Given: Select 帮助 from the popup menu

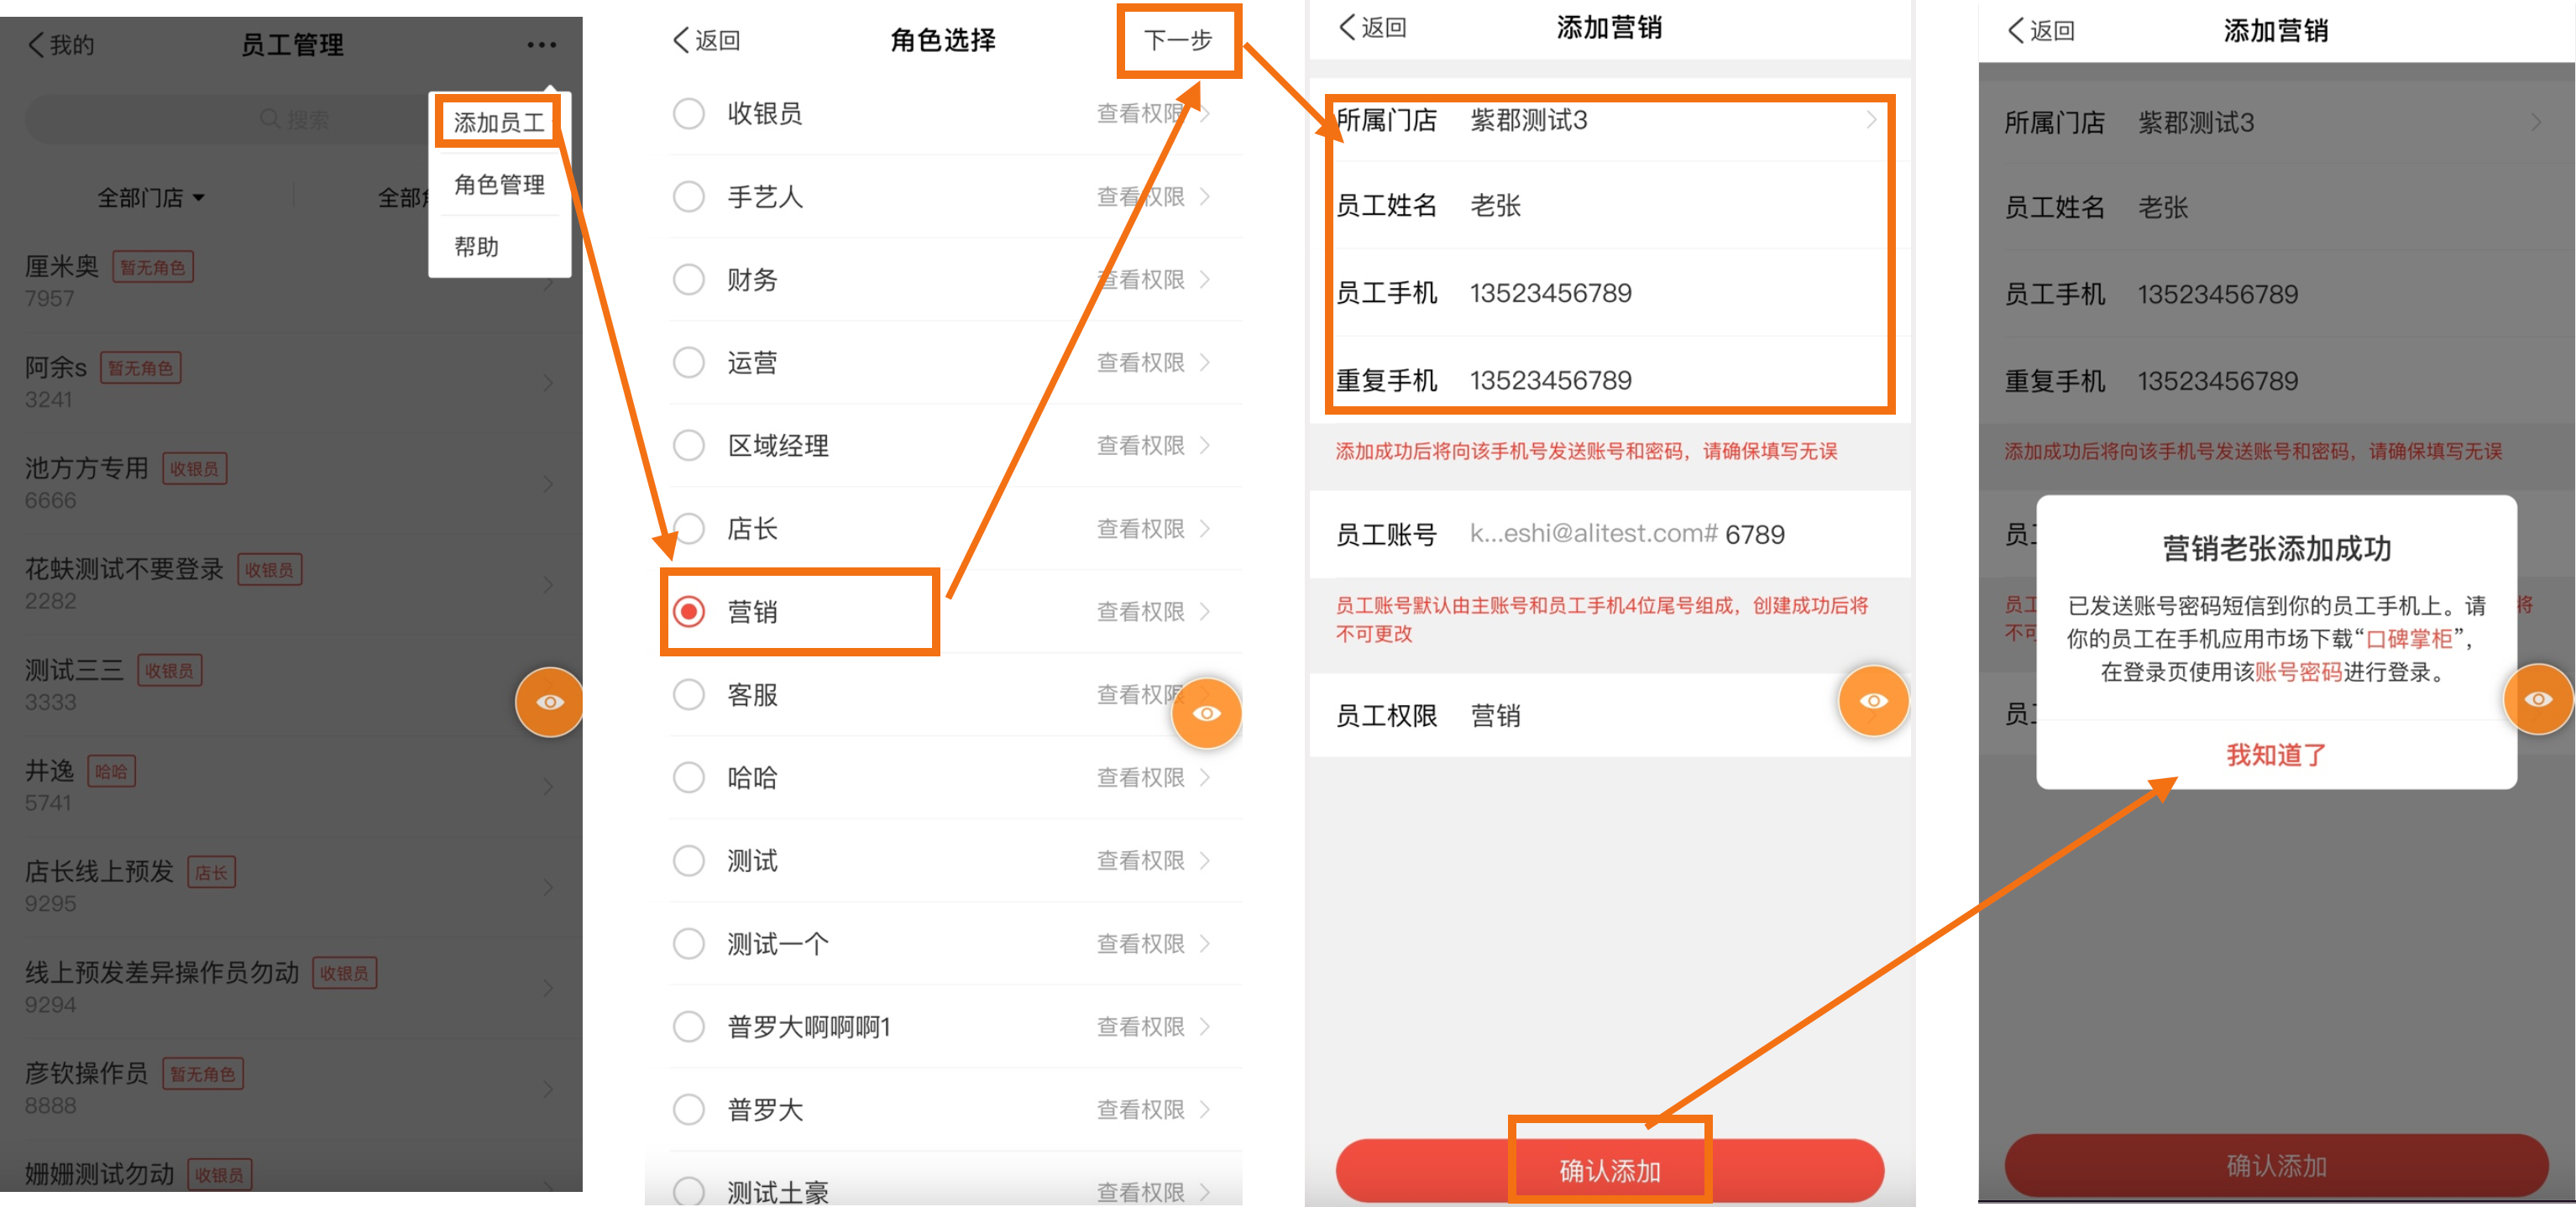Looking at the screenshot, I should [477, 247].
